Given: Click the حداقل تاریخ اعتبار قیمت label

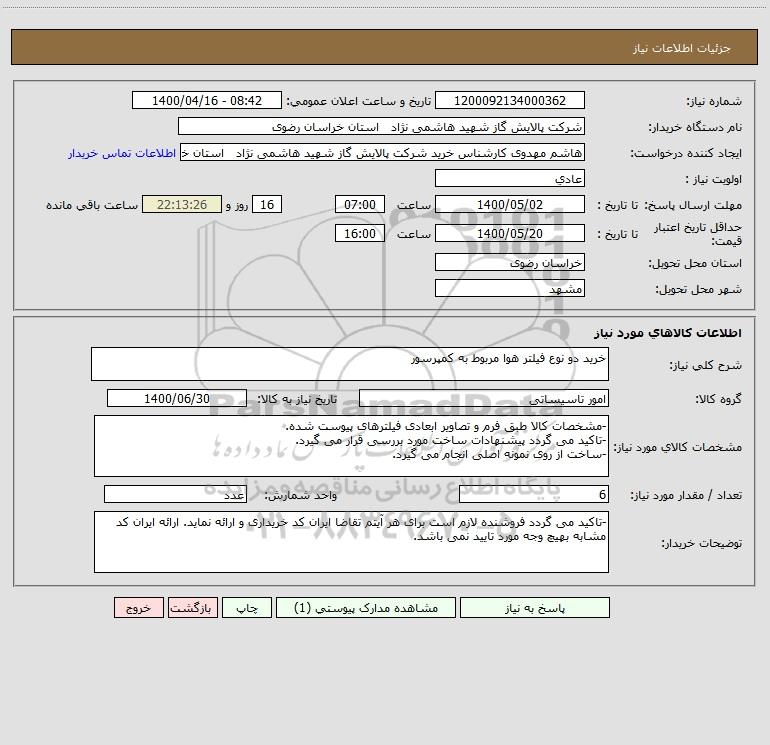Looking at the screenshot, I should (x=698, y=234).
